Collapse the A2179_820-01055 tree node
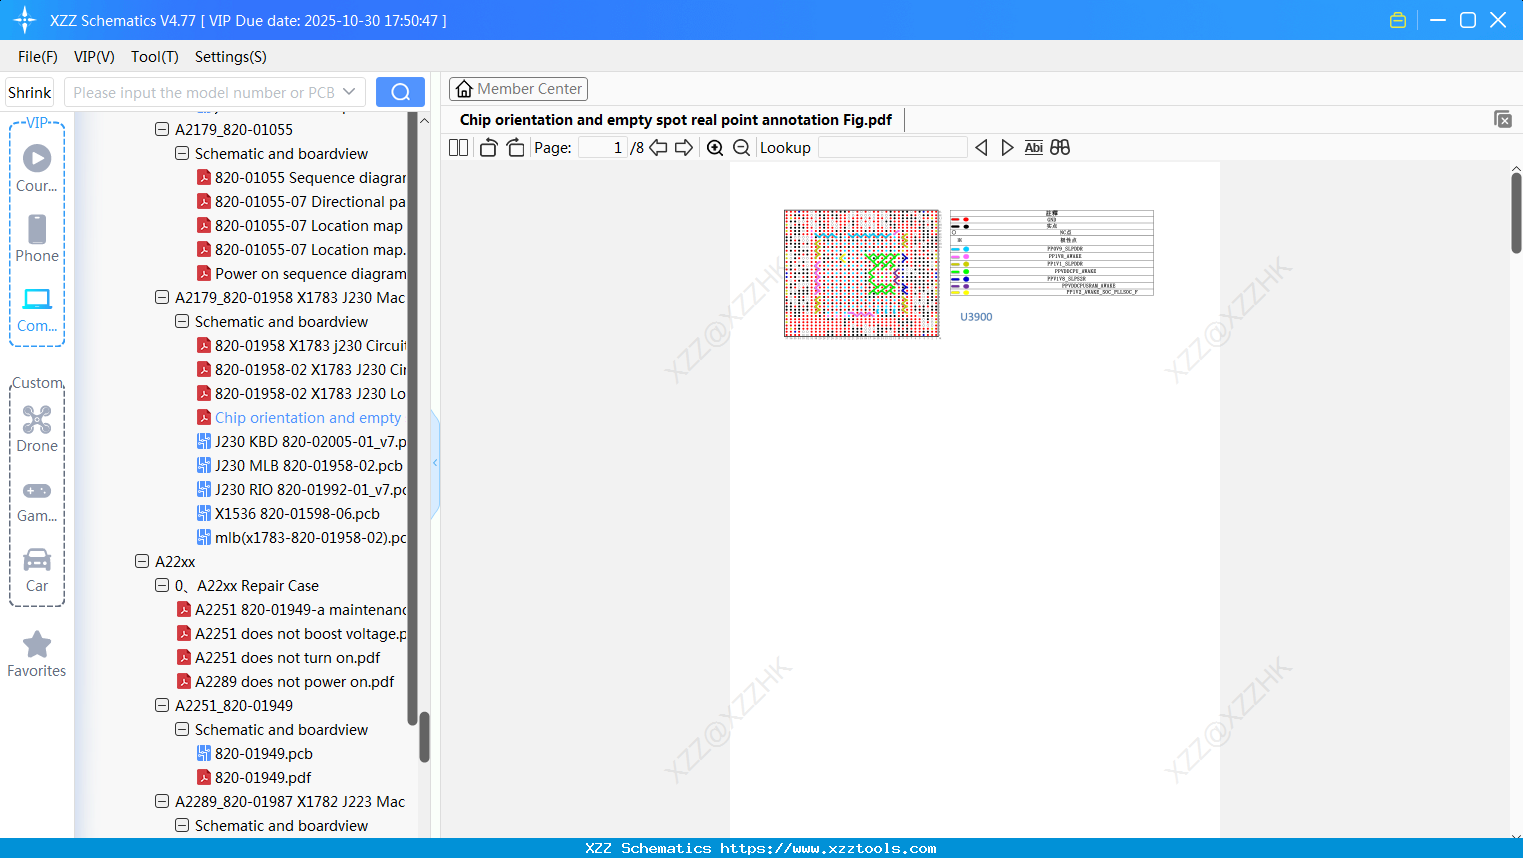This screenshot has height=858, width=1523. tap(162, 129)
